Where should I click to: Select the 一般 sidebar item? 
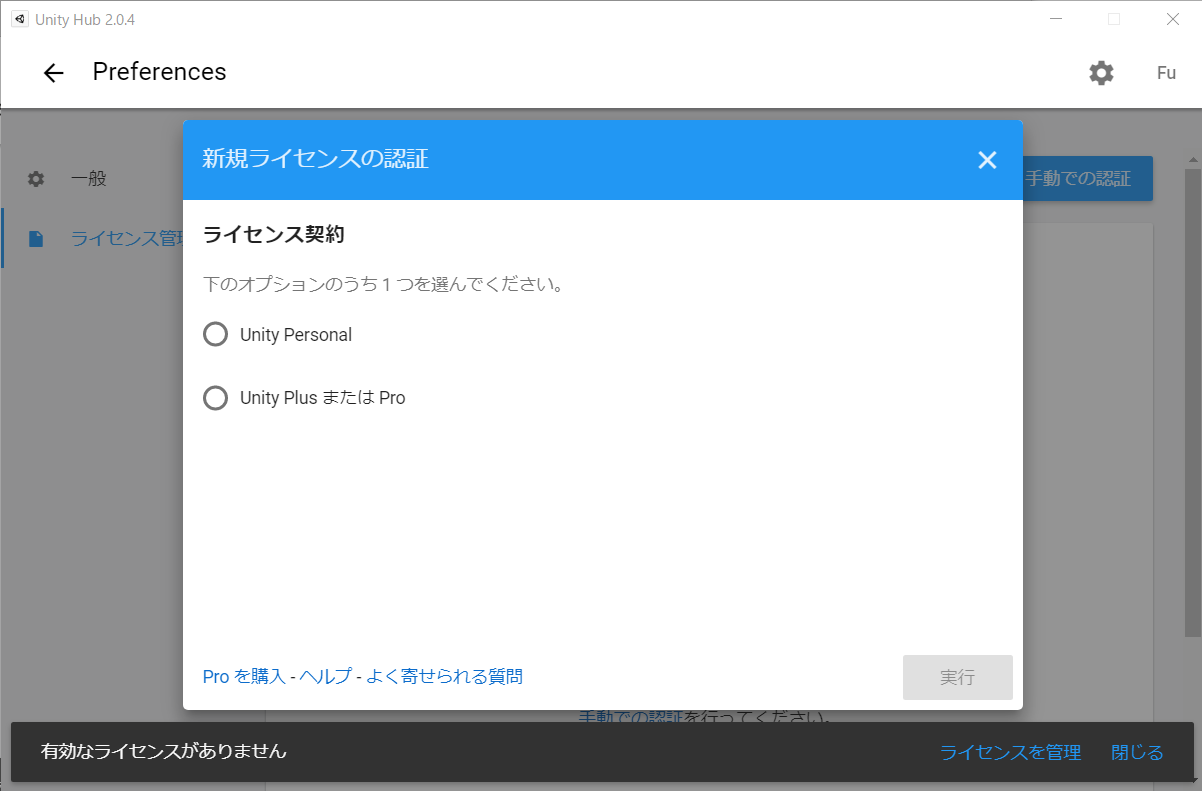[x=92, y=179]
